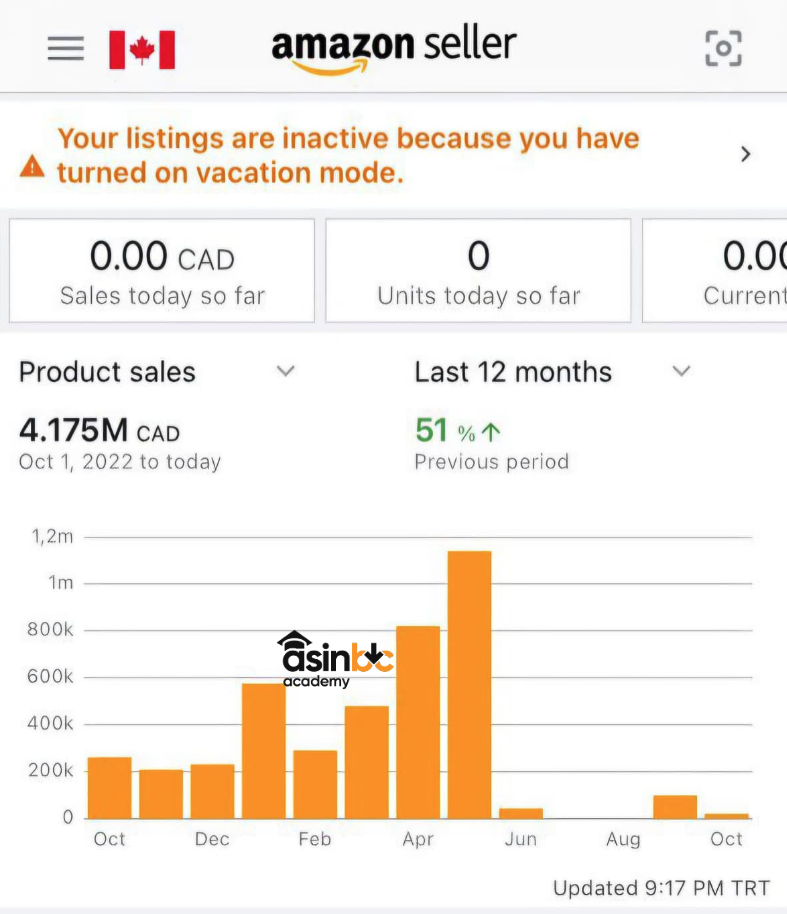Open the hamburger menu
The height and width of the screenshot is (914, 787).
[x=66, y=48]
